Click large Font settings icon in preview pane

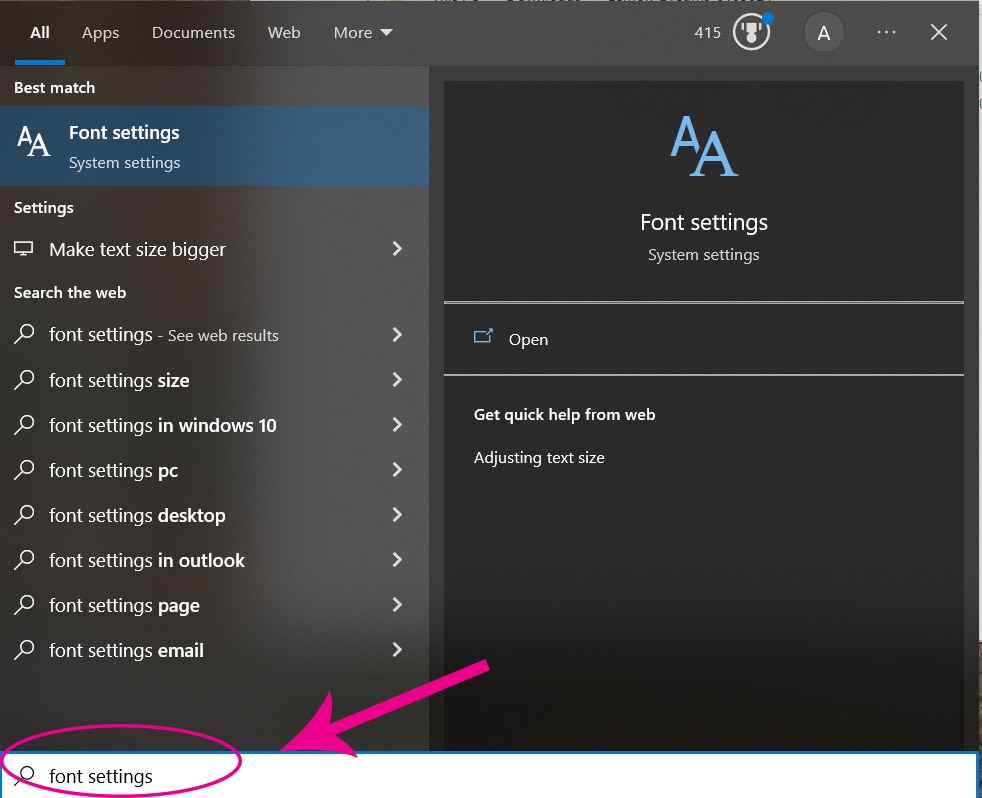pyautogui.click(x=704, y=146)
